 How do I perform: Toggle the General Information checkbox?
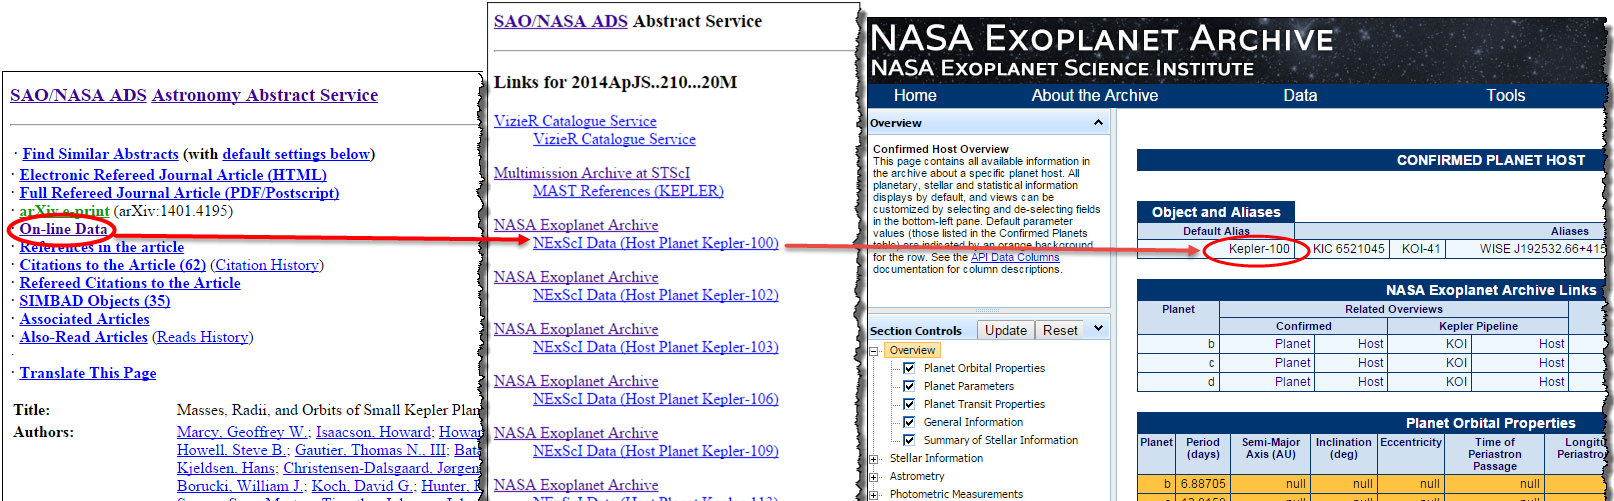pos(909,422)
